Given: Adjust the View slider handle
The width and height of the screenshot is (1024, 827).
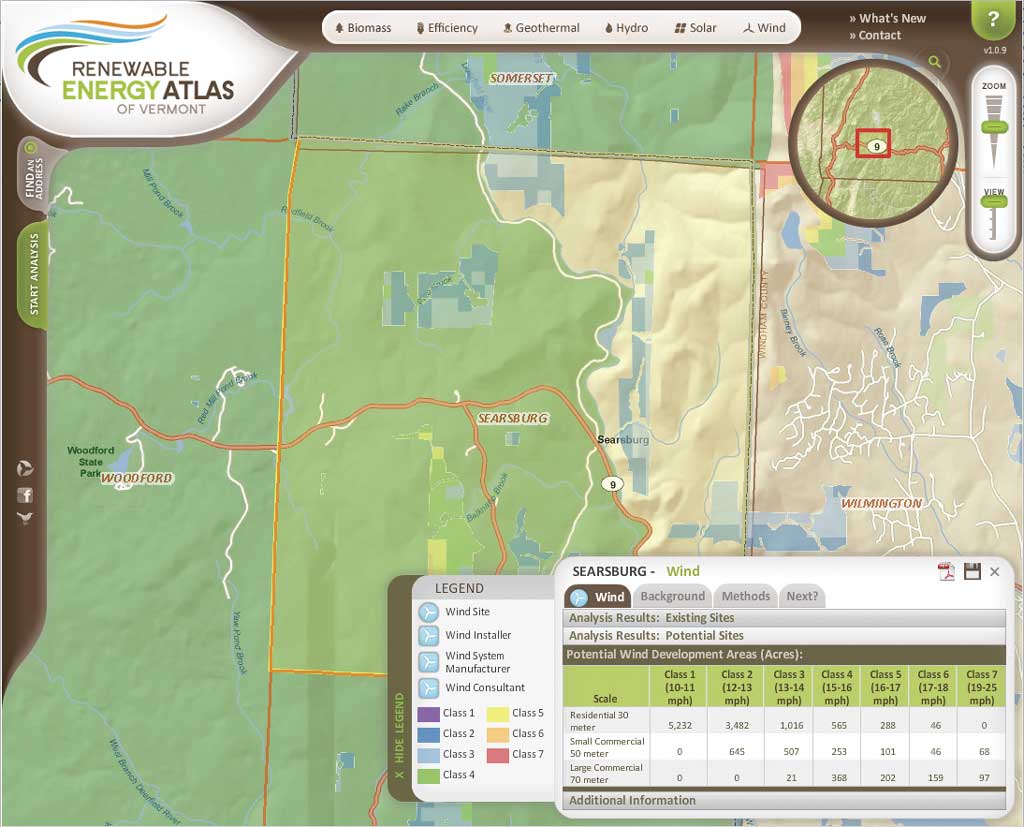Looking at the screenshot, I should coord(993,202).
